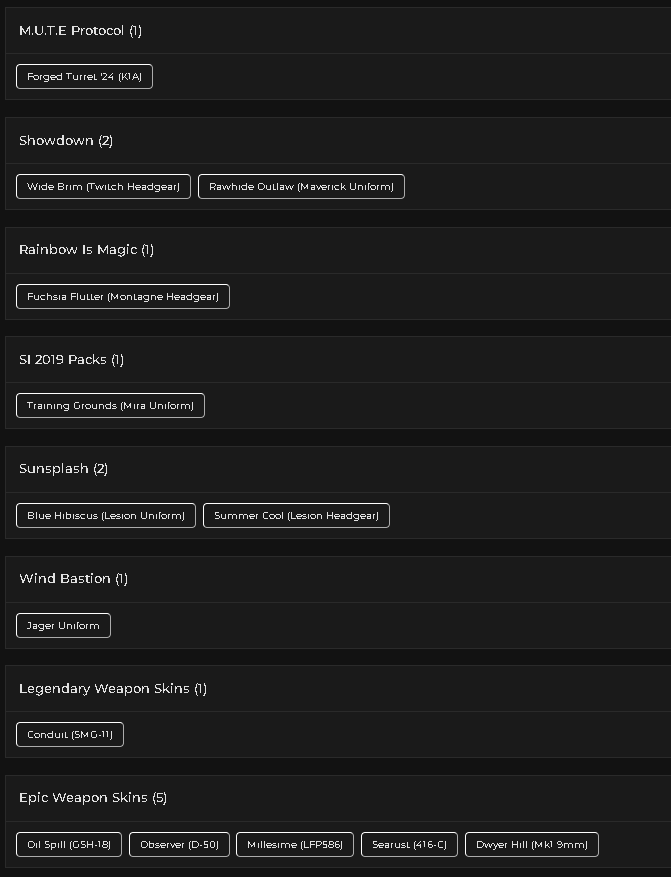Collapse the M.U.T.E Protocol section header
The image size is (671, 877).
(338, 31)
